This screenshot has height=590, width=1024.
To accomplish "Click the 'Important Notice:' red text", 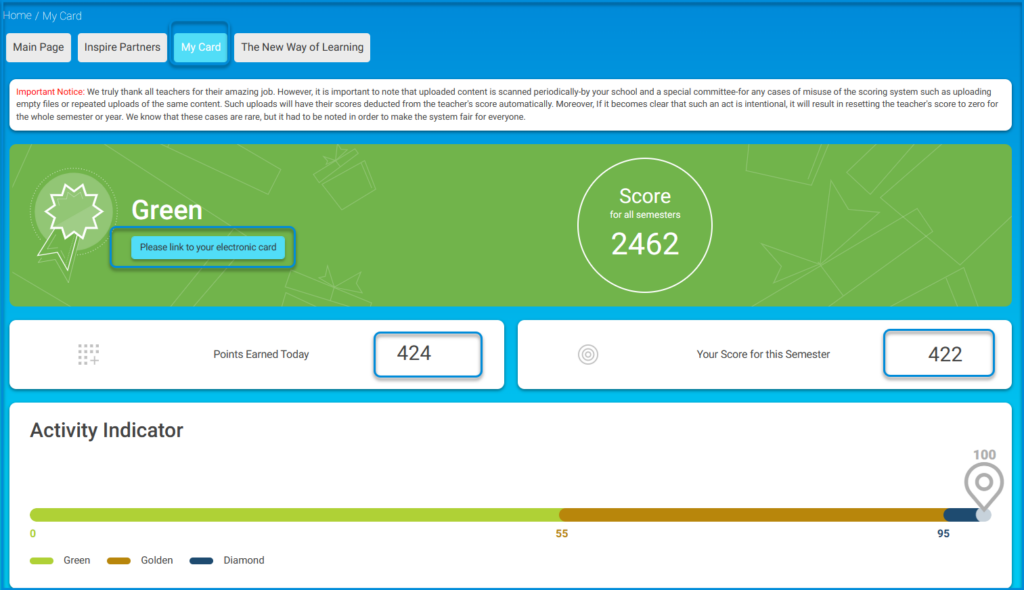I will click(50, 92).
